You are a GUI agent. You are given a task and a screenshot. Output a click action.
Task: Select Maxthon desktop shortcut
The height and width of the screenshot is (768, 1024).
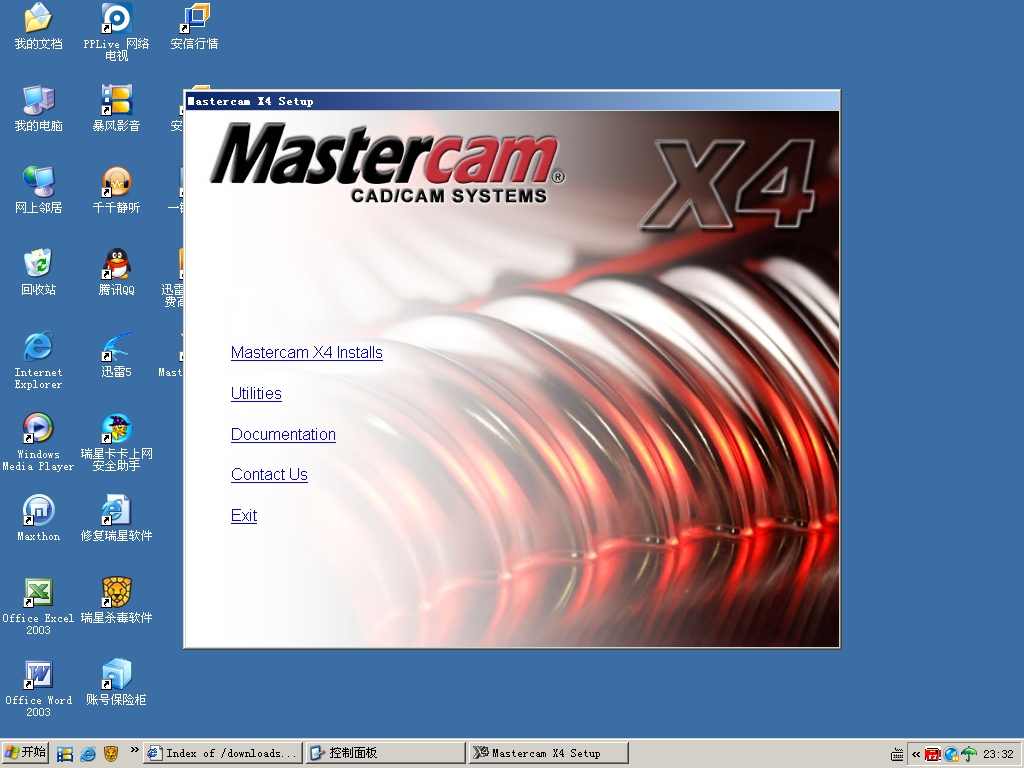[x=38, y=519]
